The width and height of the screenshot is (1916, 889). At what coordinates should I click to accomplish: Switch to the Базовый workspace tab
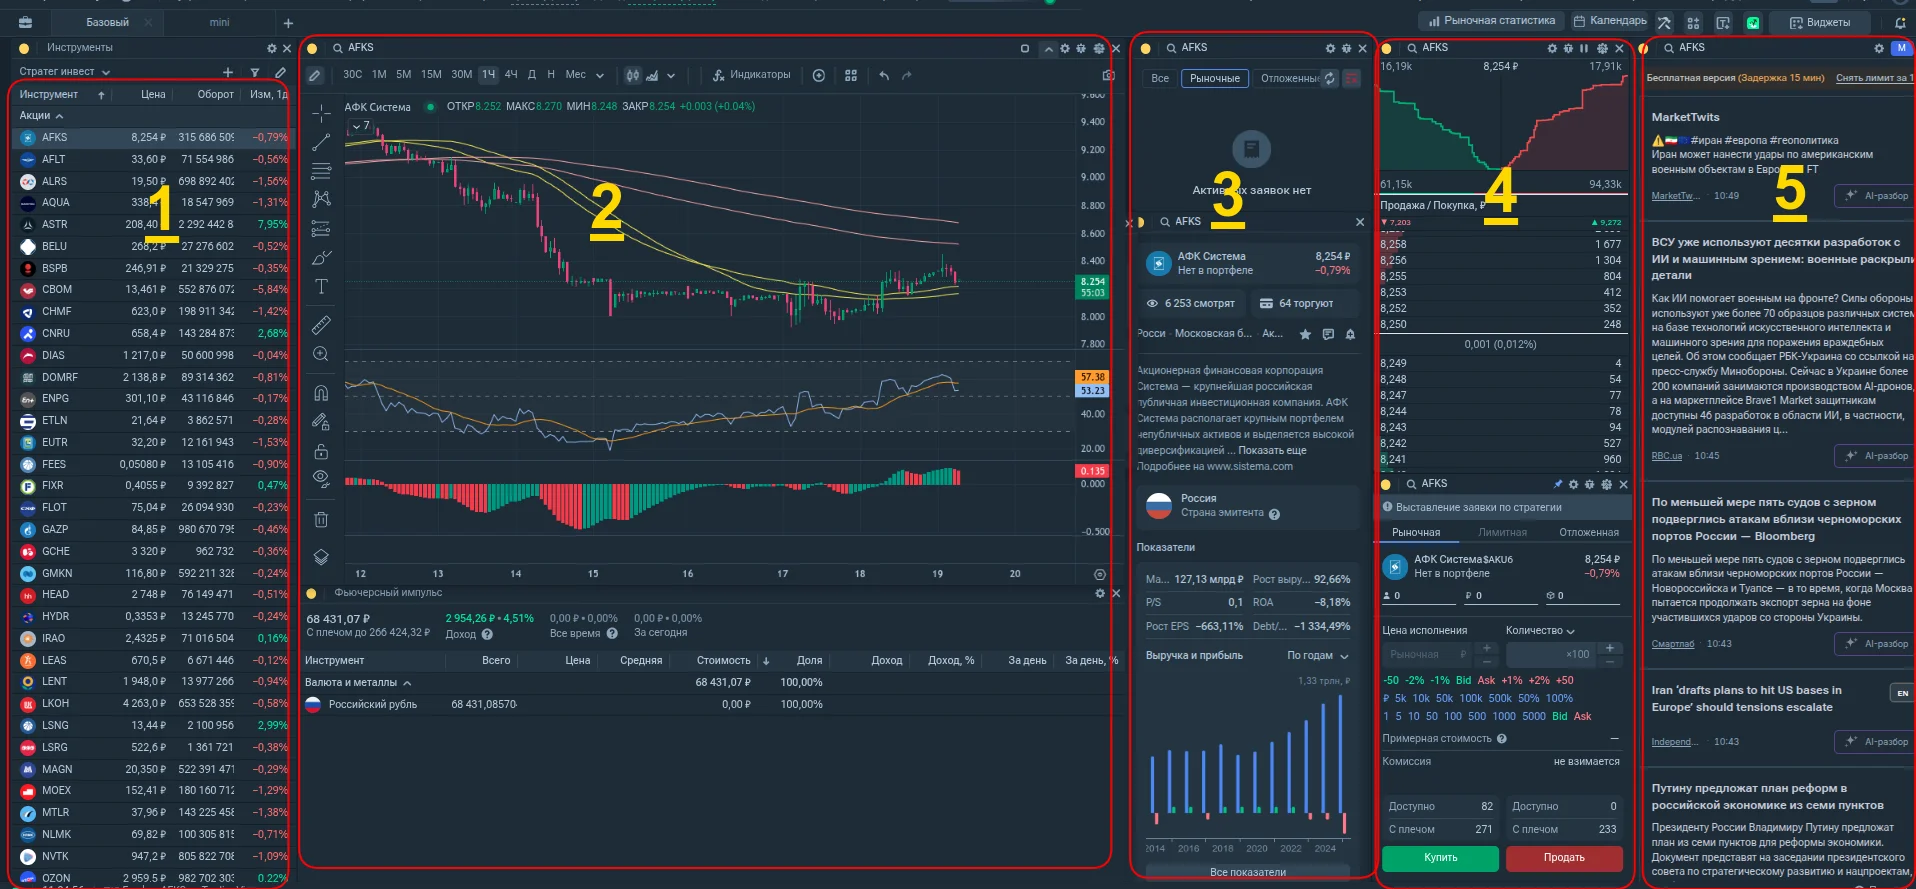click(x=108, y=22)
